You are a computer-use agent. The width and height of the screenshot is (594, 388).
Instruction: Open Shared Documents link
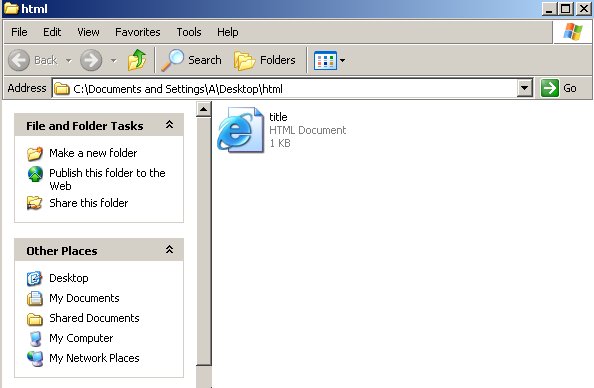pyautogui.click(x=94, y=318)
